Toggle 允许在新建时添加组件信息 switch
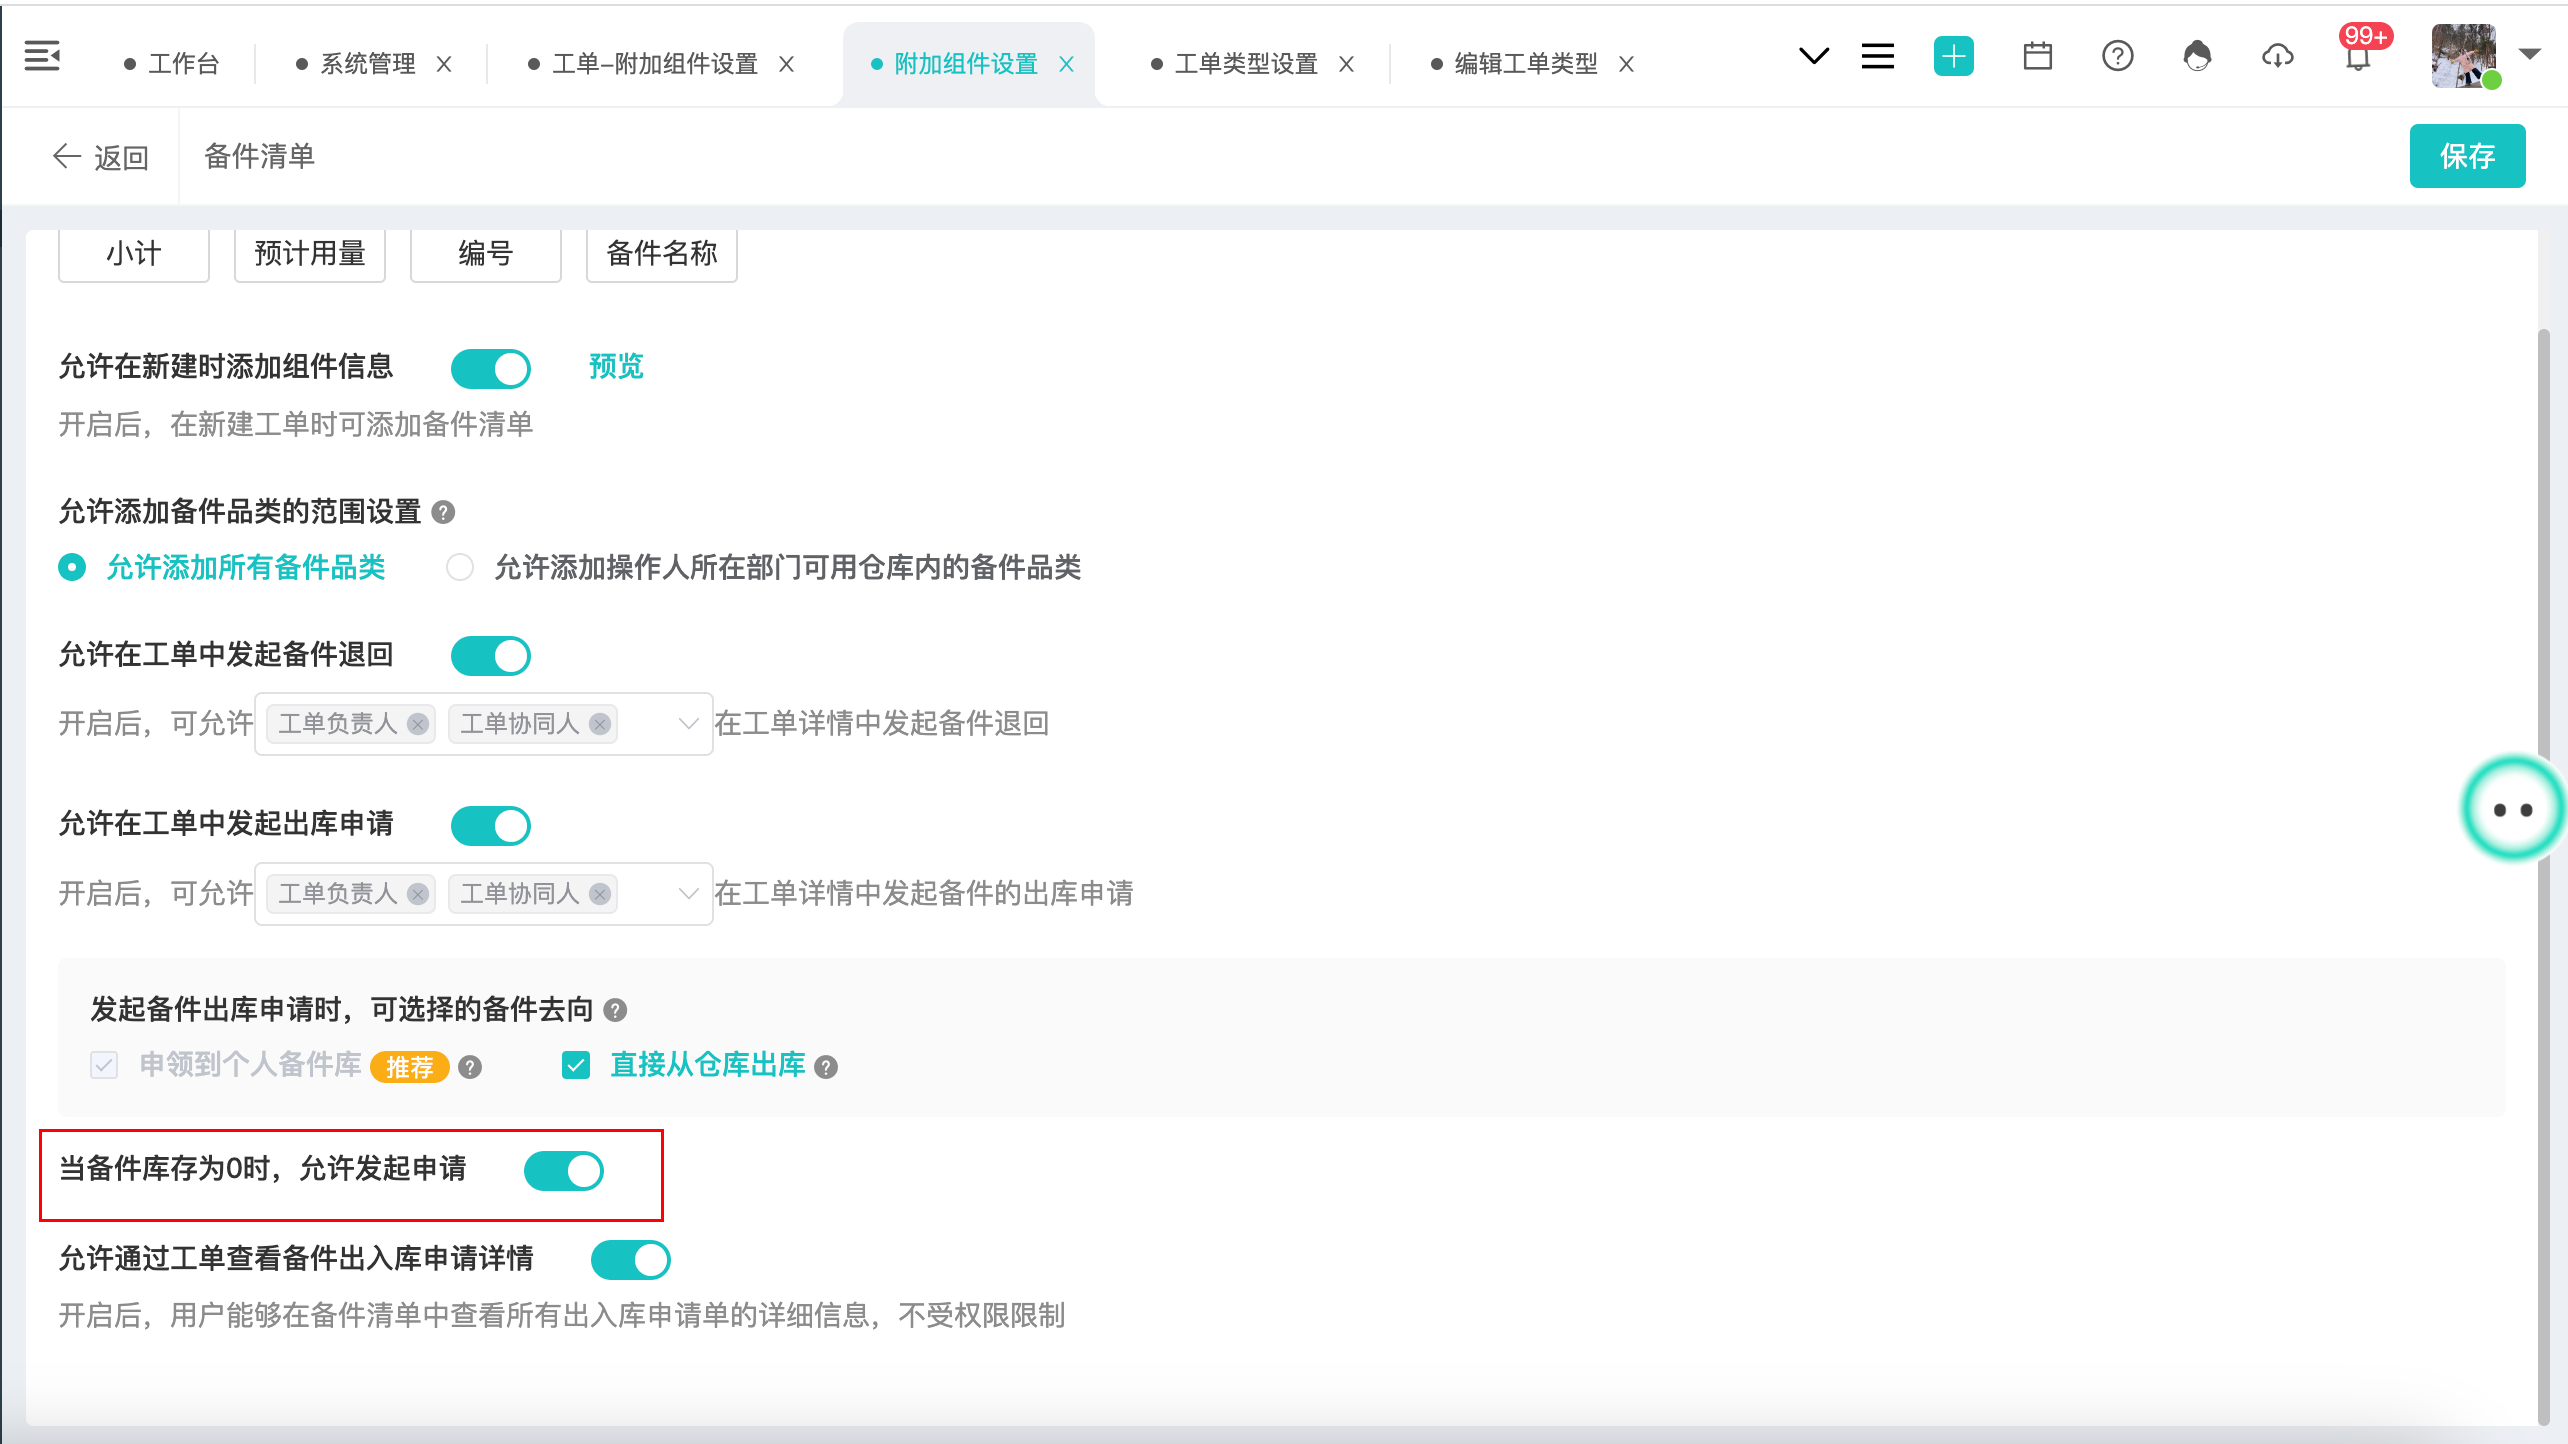Screen dimensions: 2568x1444 click(x=490, y=368)
